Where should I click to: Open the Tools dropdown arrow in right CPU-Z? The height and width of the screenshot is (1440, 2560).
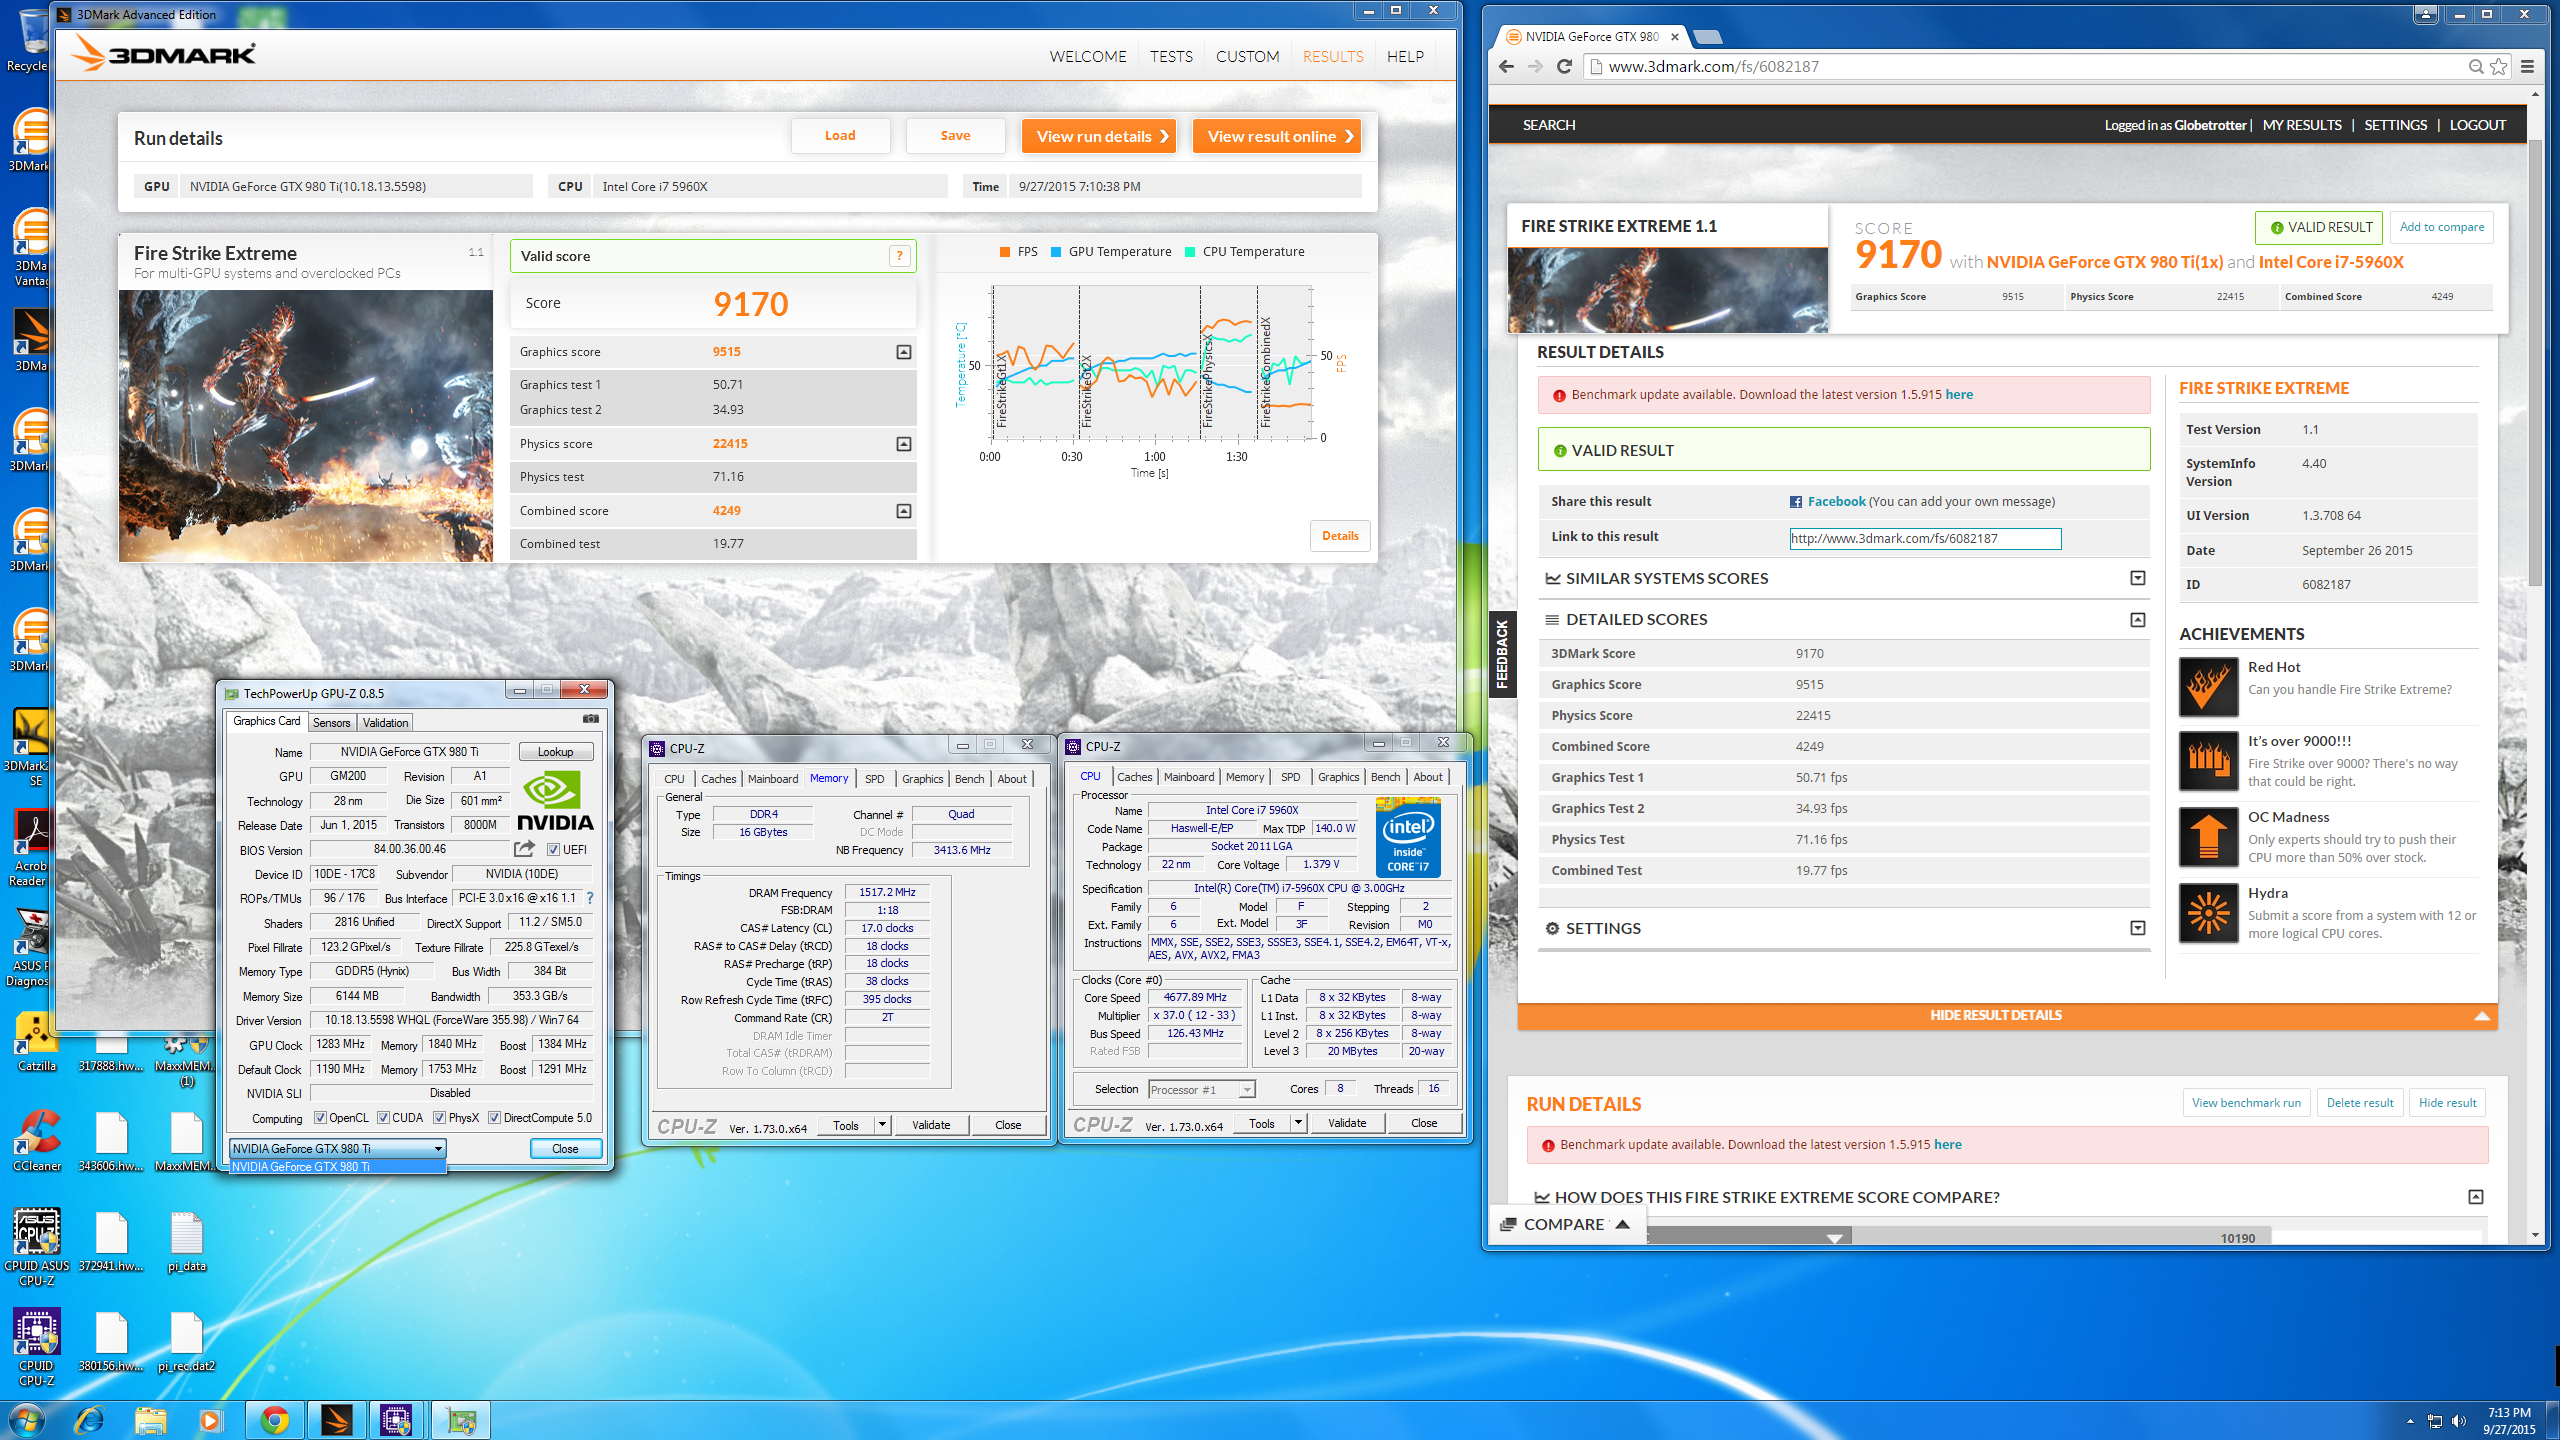pos(1298,1123)
